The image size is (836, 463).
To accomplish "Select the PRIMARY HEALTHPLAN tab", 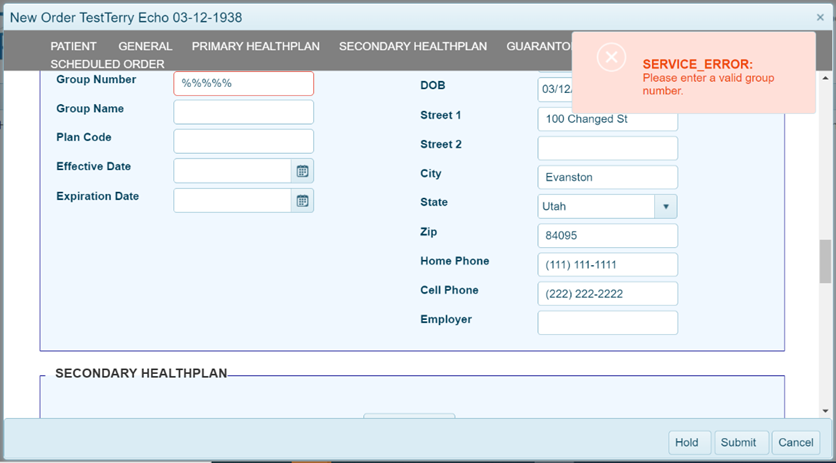I will point(255,46).
